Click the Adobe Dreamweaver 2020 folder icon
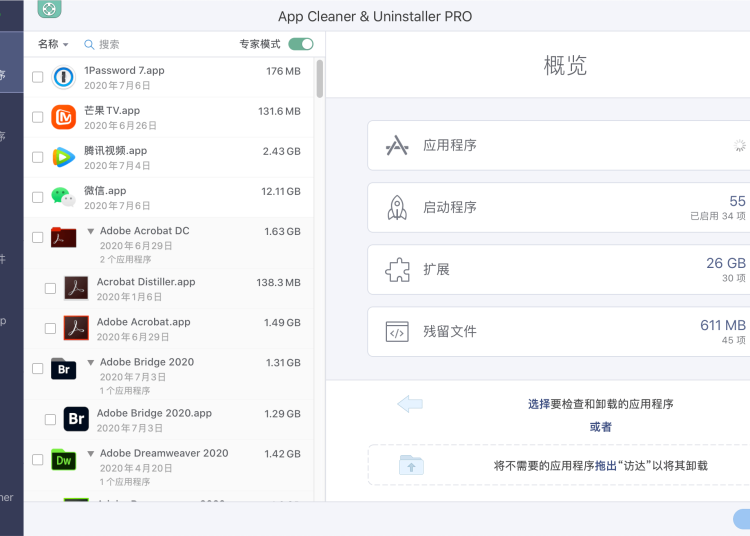This screenshot has height=536, width=750. tap(63, 460)
